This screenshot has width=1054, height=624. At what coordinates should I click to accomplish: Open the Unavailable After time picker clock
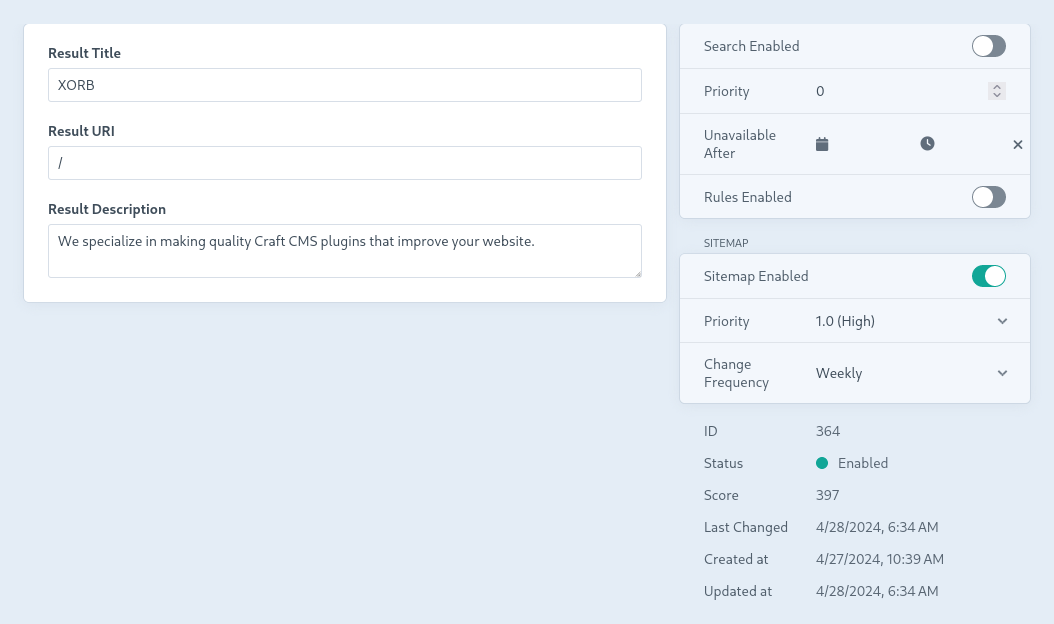pos(927,143)
